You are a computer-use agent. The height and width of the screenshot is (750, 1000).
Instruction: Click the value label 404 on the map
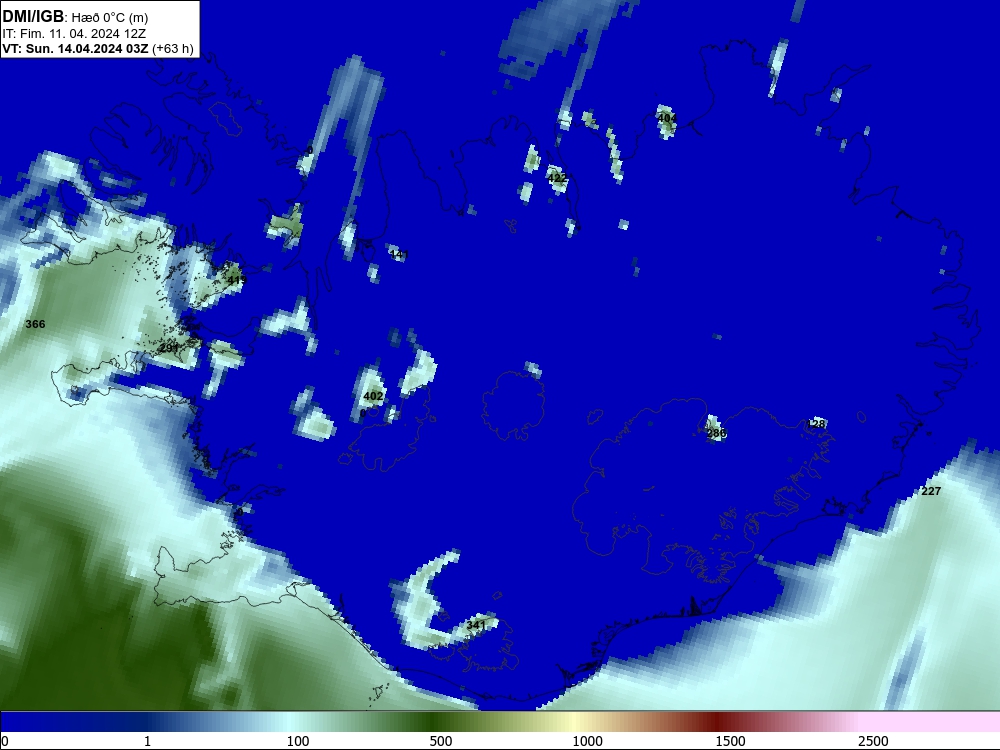point(666,118)
